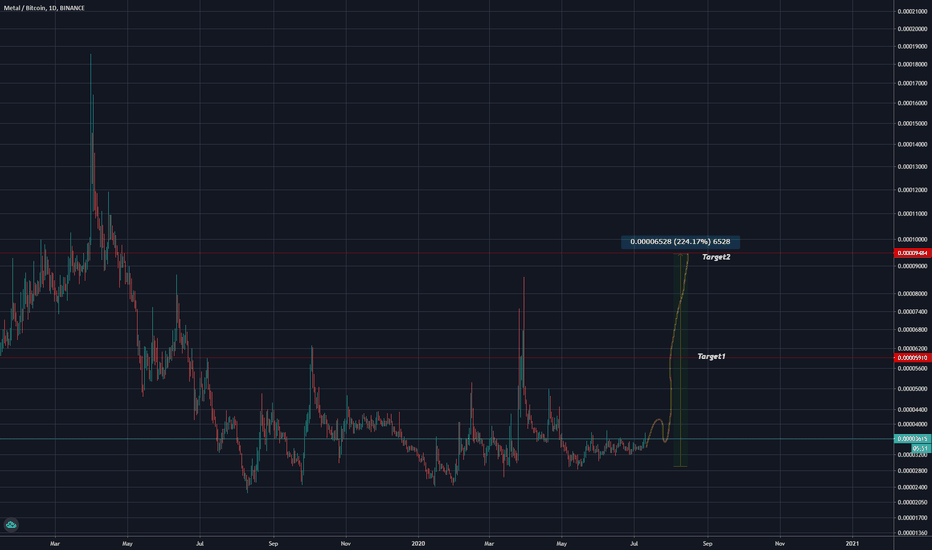The height and width of the screenshot is (550, 932).
Task: Click 0.00002800 on the price axis
Action: pyautogui.click(x=912, y=471)
